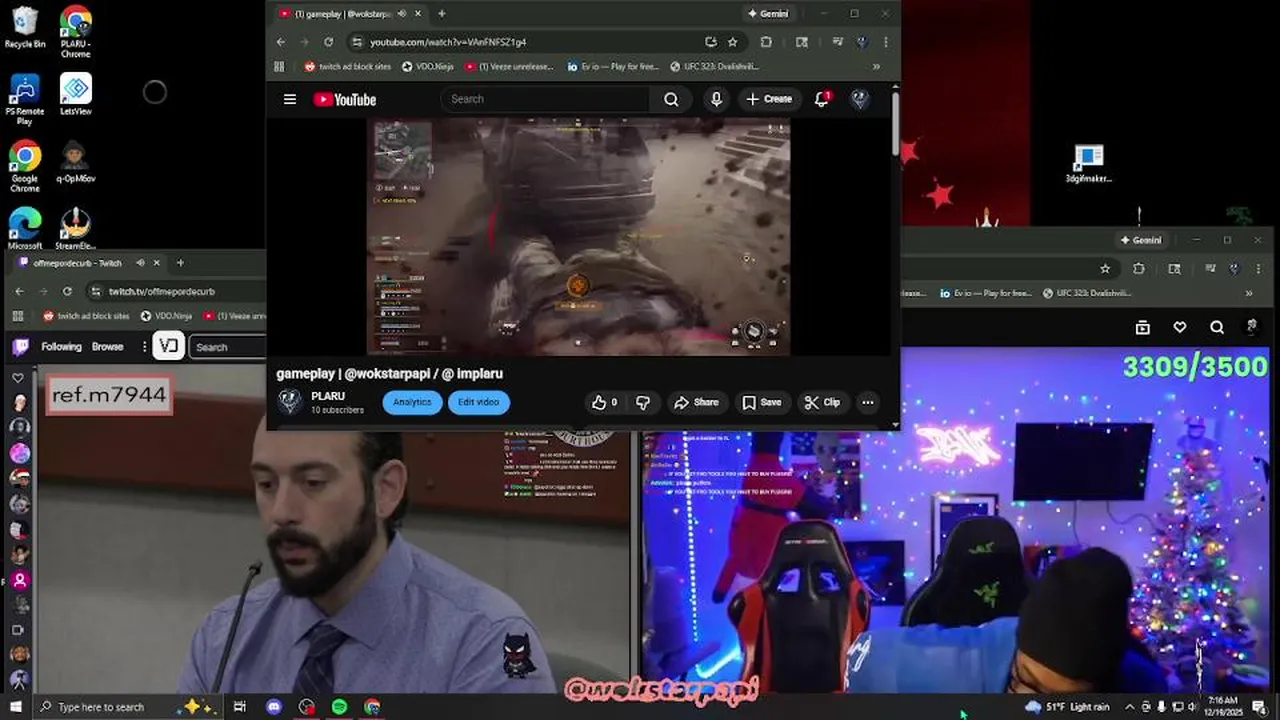Bookmark the YouTube page with star
This screenshot has height=720, width=1280.
click(x=733, y=42)
